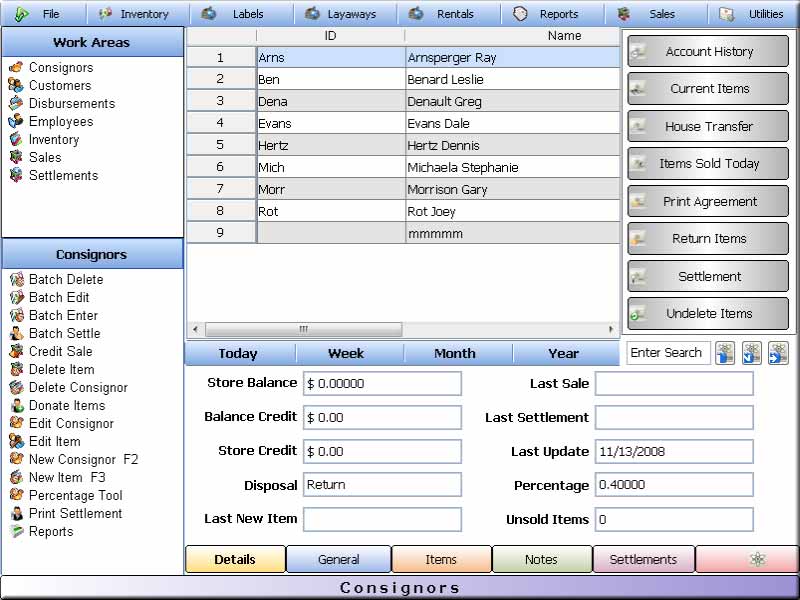Click the Disbursements icon in Work Areas
Viewport: 800px width, 600px height.
click(x=16, y=103)
